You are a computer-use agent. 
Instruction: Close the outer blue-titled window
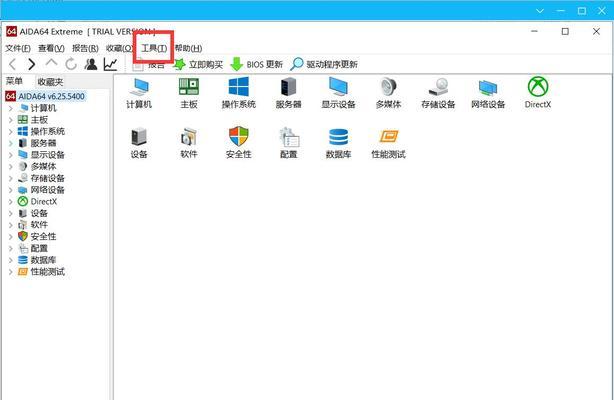click(602, 11)
